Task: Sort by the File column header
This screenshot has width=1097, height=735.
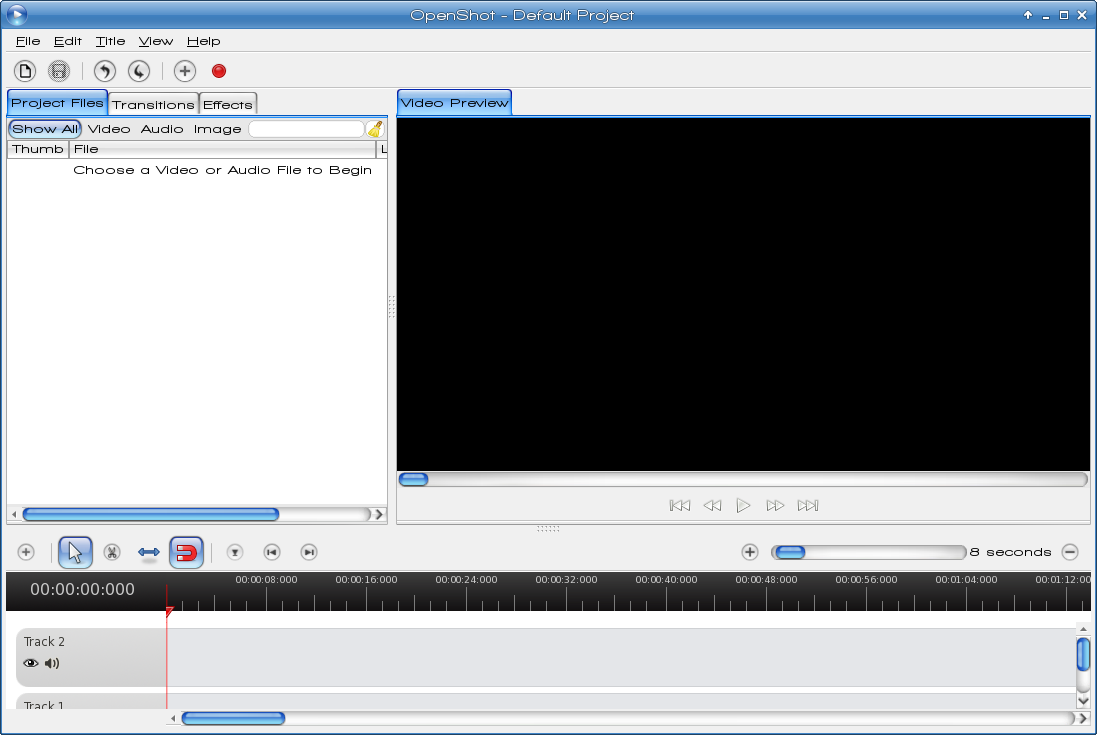Action: (x=222, y=149)
